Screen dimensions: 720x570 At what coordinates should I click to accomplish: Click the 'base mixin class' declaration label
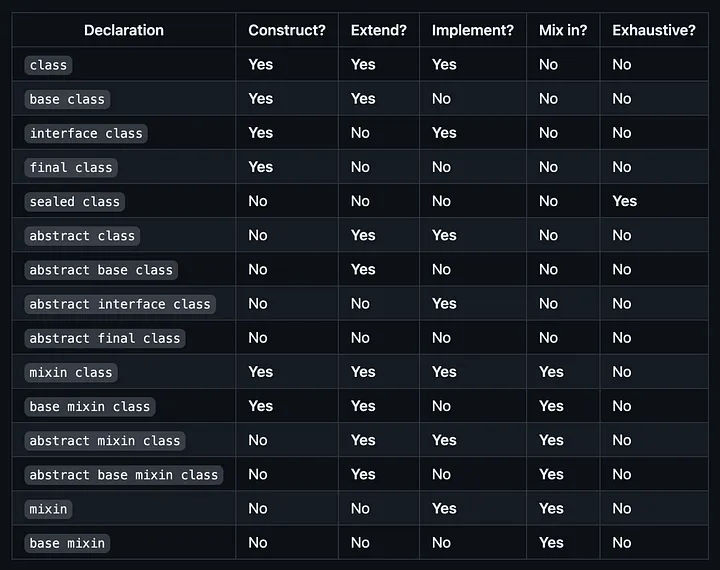pyautogui.click(x=90, y=406)
